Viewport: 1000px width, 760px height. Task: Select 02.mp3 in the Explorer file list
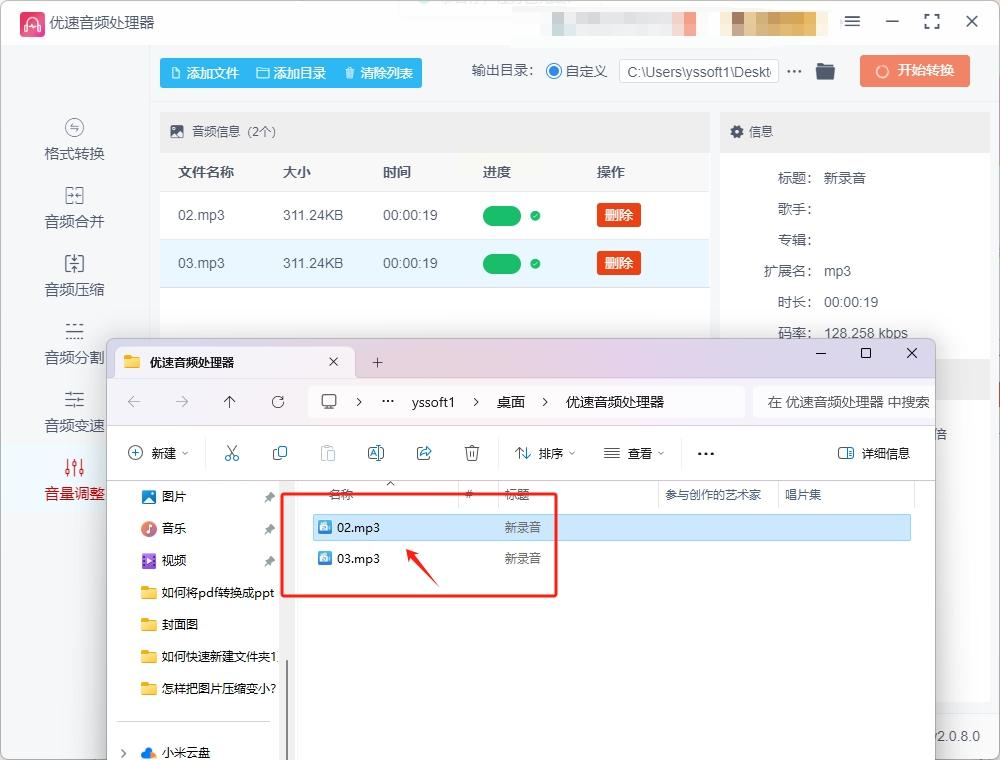click(612, 528)
